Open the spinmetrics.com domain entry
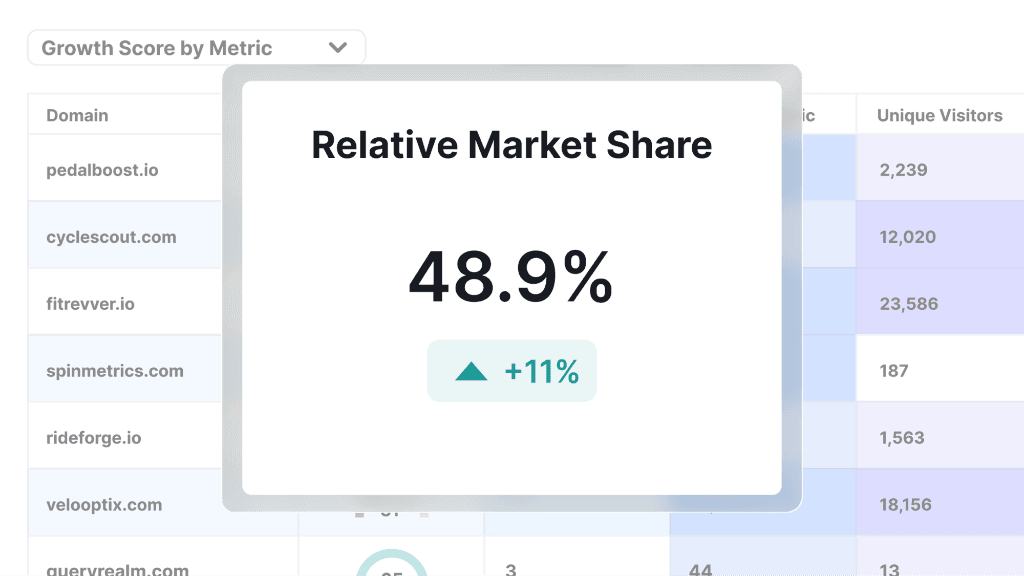 114,370
